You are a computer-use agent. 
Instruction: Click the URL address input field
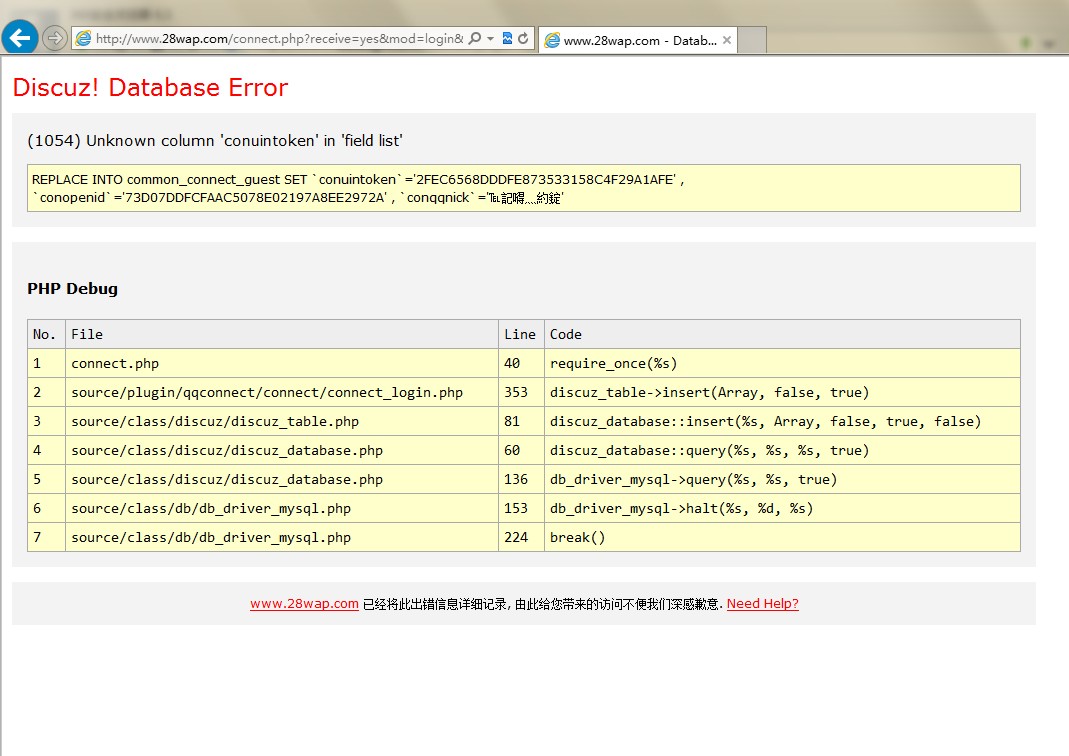point(278,39)
